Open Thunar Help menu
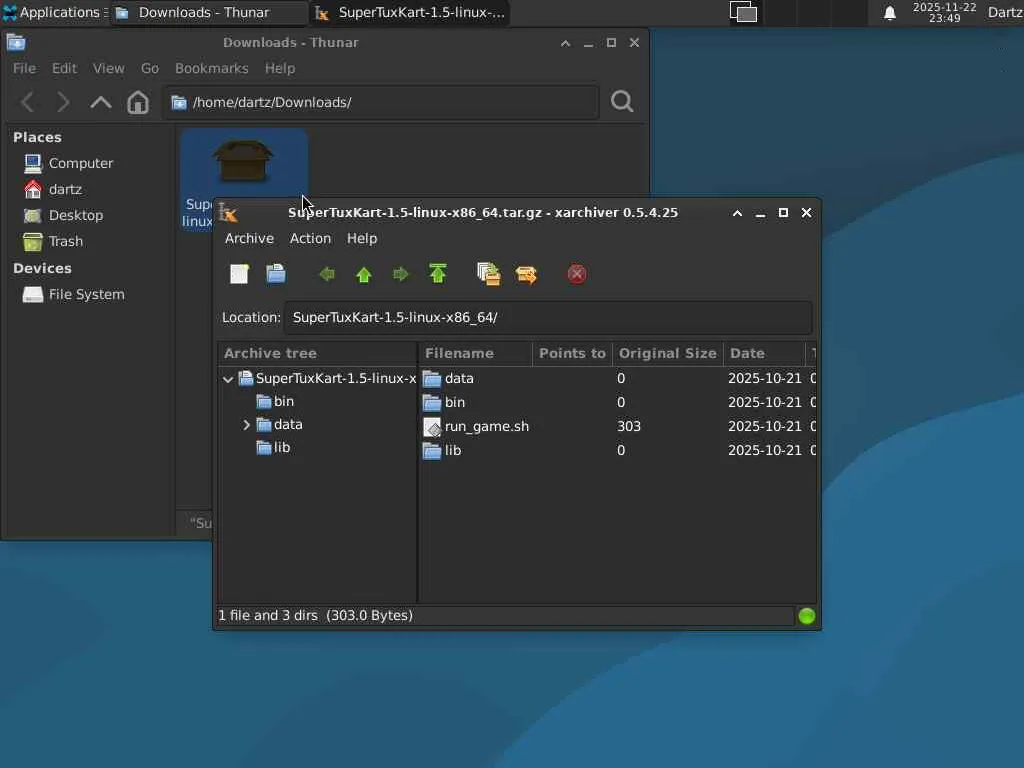The image size is (1024, 768). [x=280, y=69]
